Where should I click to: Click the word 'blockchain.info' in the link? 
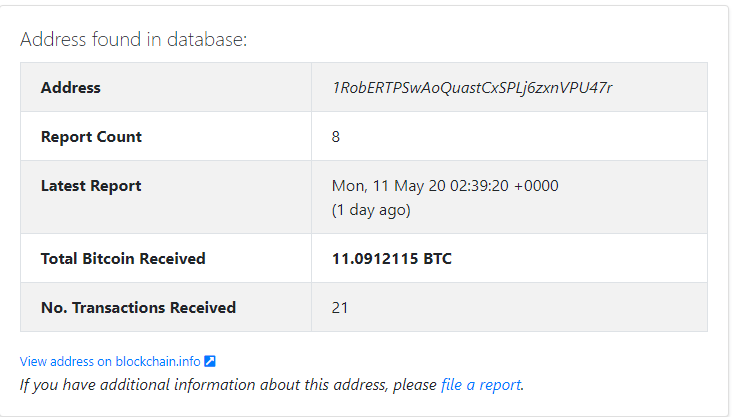(x=158, y=361)
